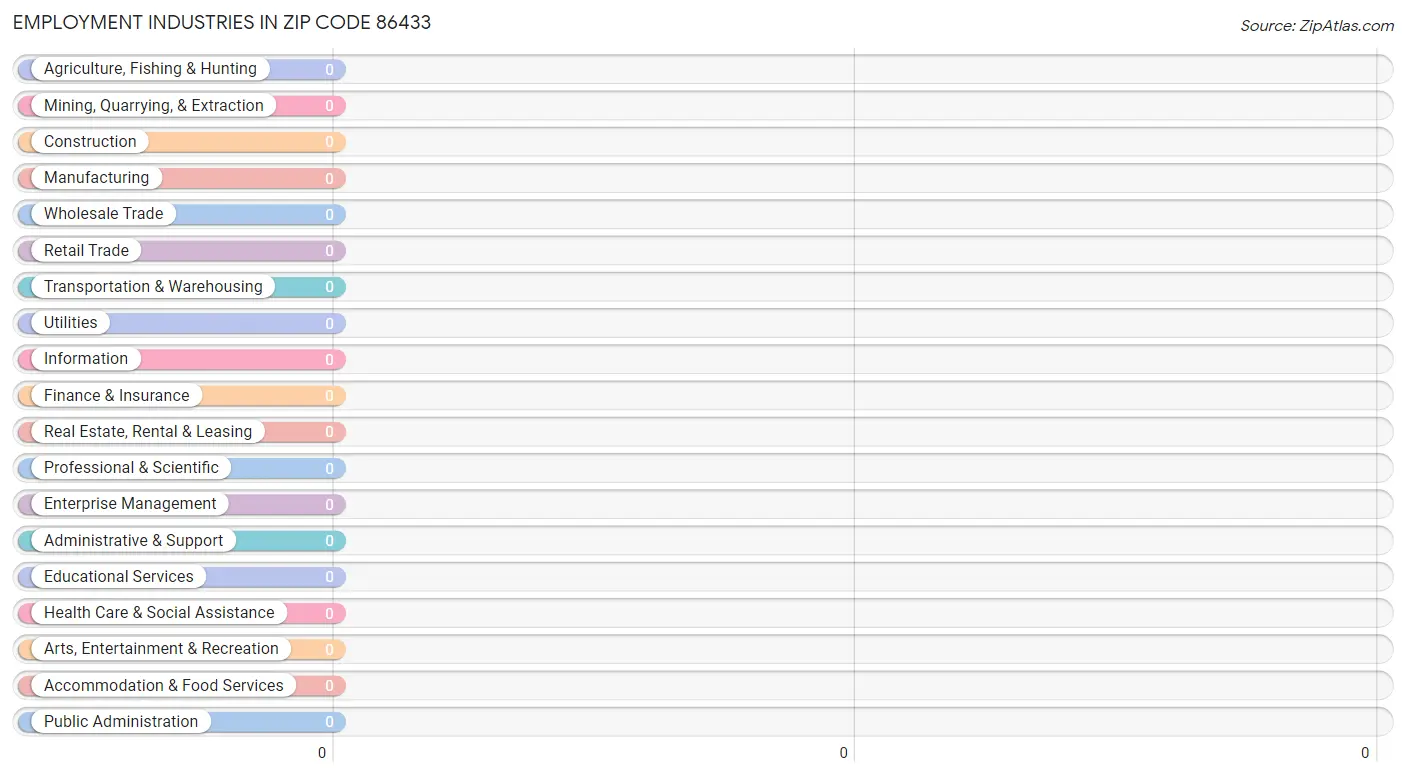The width and height of the screenshot is (1406, 776).
Task: Select the Administrative & Support label
Action: click(x=133, y=540)
